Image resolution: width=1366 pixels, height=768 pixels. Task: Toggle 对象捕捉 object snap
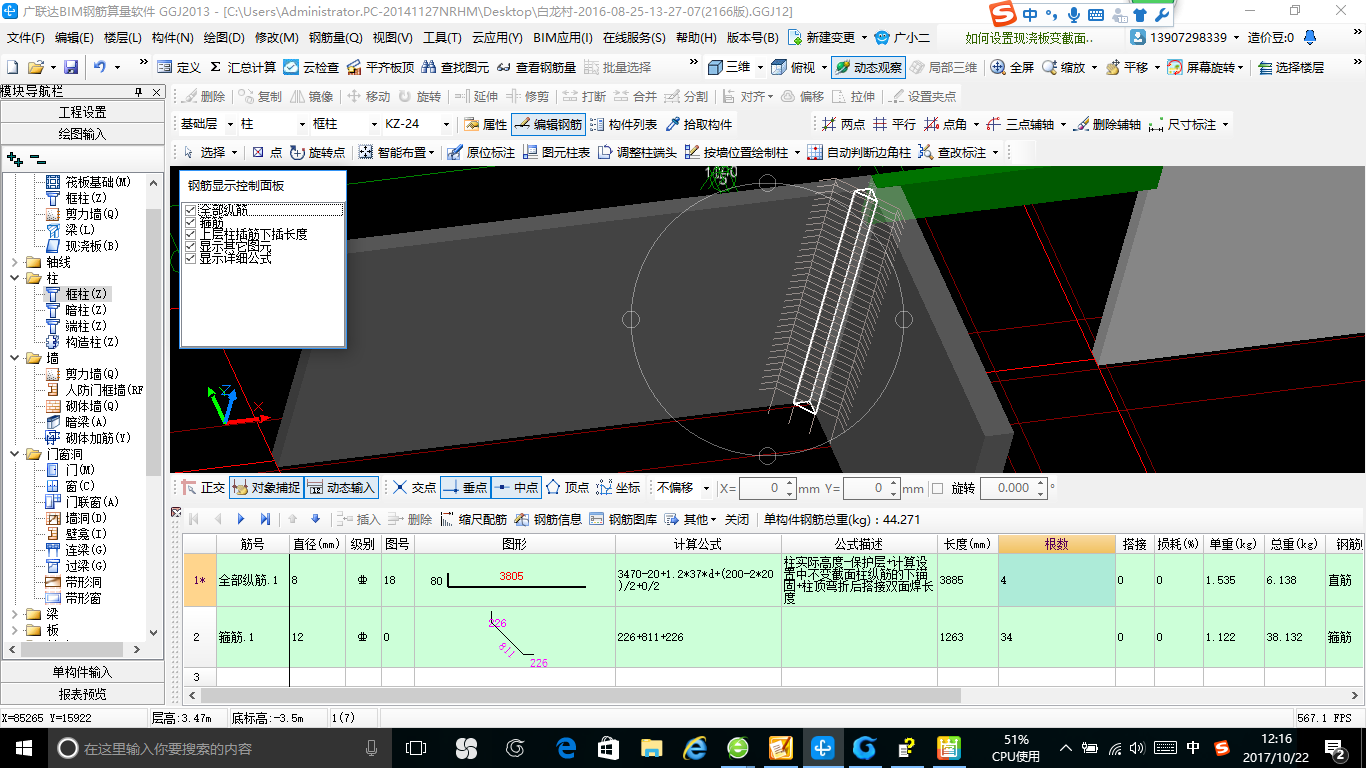(266, 488)
